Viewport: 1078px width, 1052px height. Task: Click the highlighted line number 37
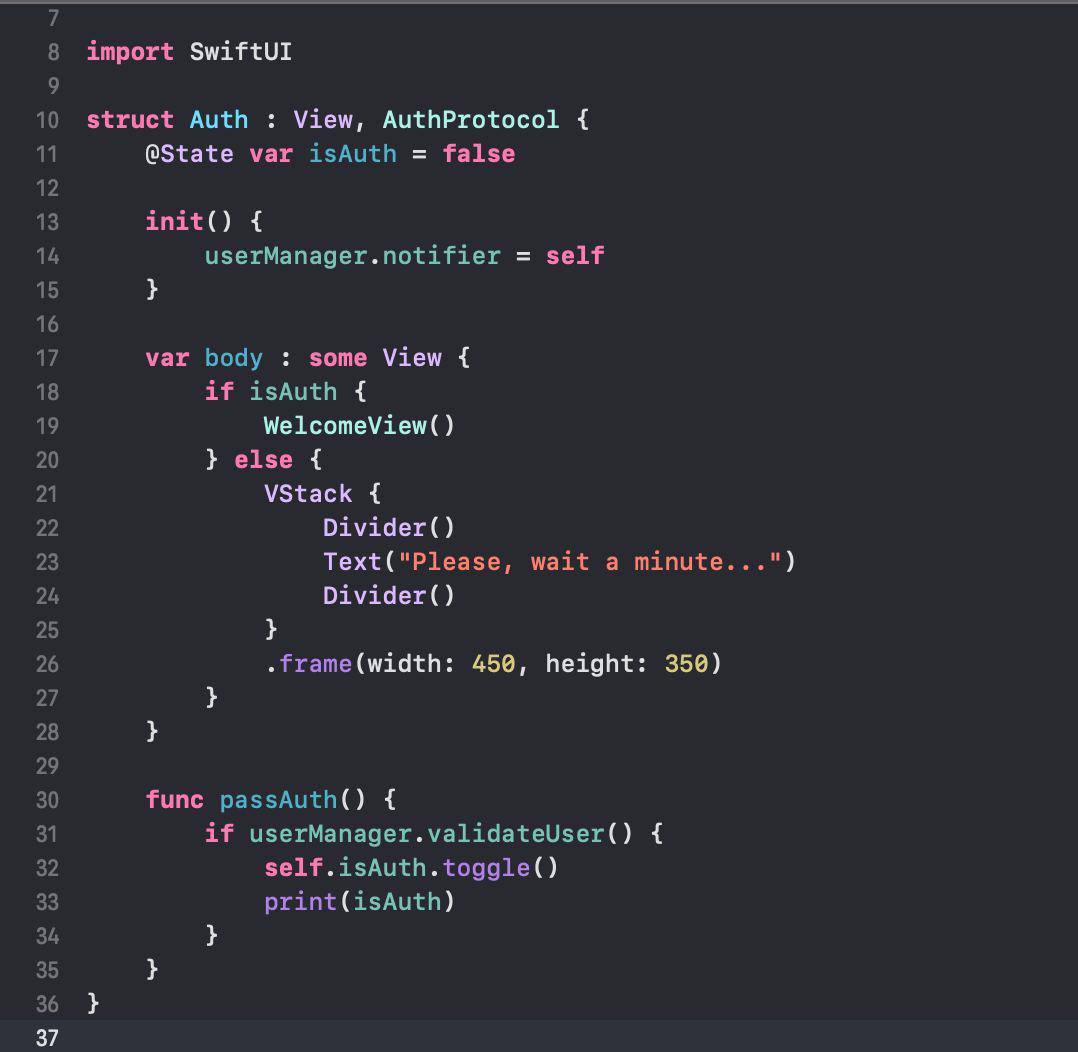point(47,1038)
